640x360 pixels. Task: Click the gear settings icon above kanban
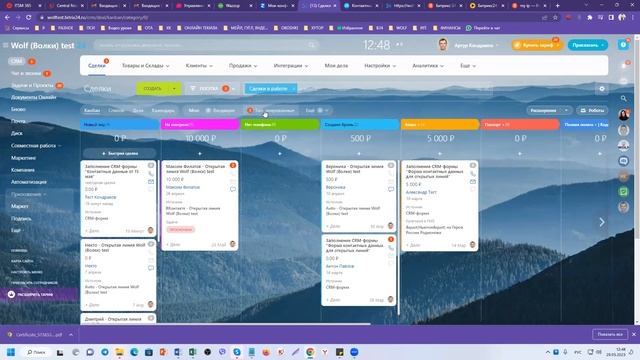(x=602, y=89)
